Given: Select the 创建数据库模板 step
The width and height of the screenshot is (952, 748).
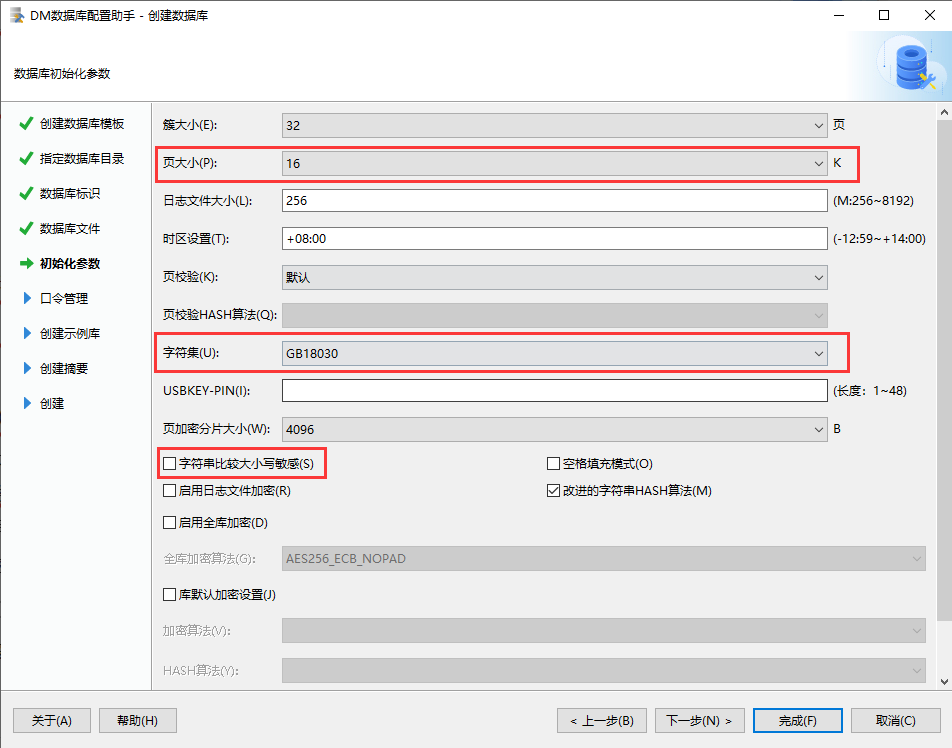Looking at the screenshot, I should click(x=82, y=124).
